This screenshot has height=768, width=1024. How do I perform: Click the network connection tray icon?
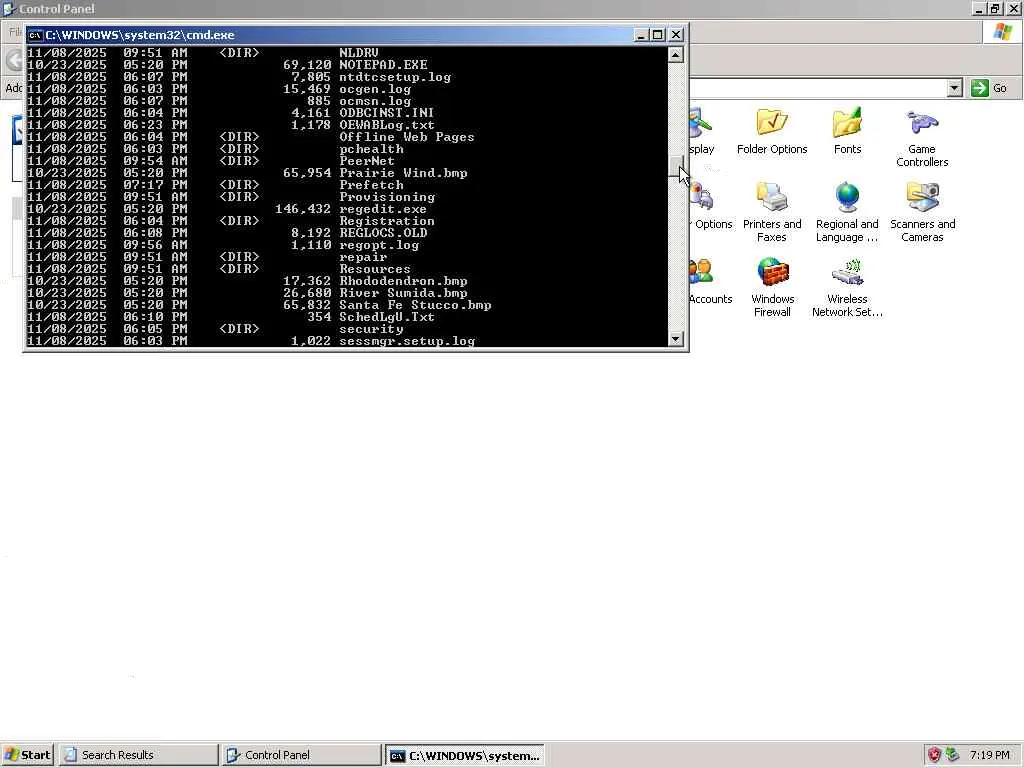(953, 755)
